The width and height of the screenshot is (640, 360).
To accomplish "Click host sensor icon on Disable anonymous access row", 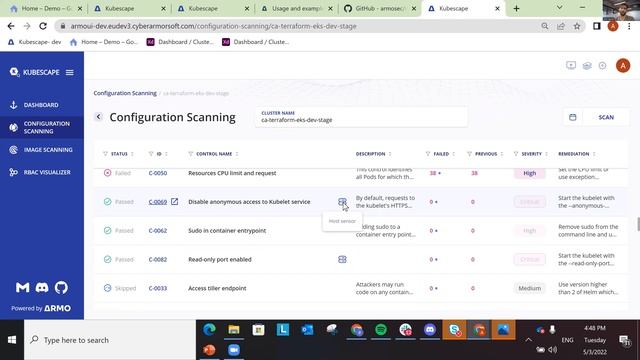I will pos(342,202).
